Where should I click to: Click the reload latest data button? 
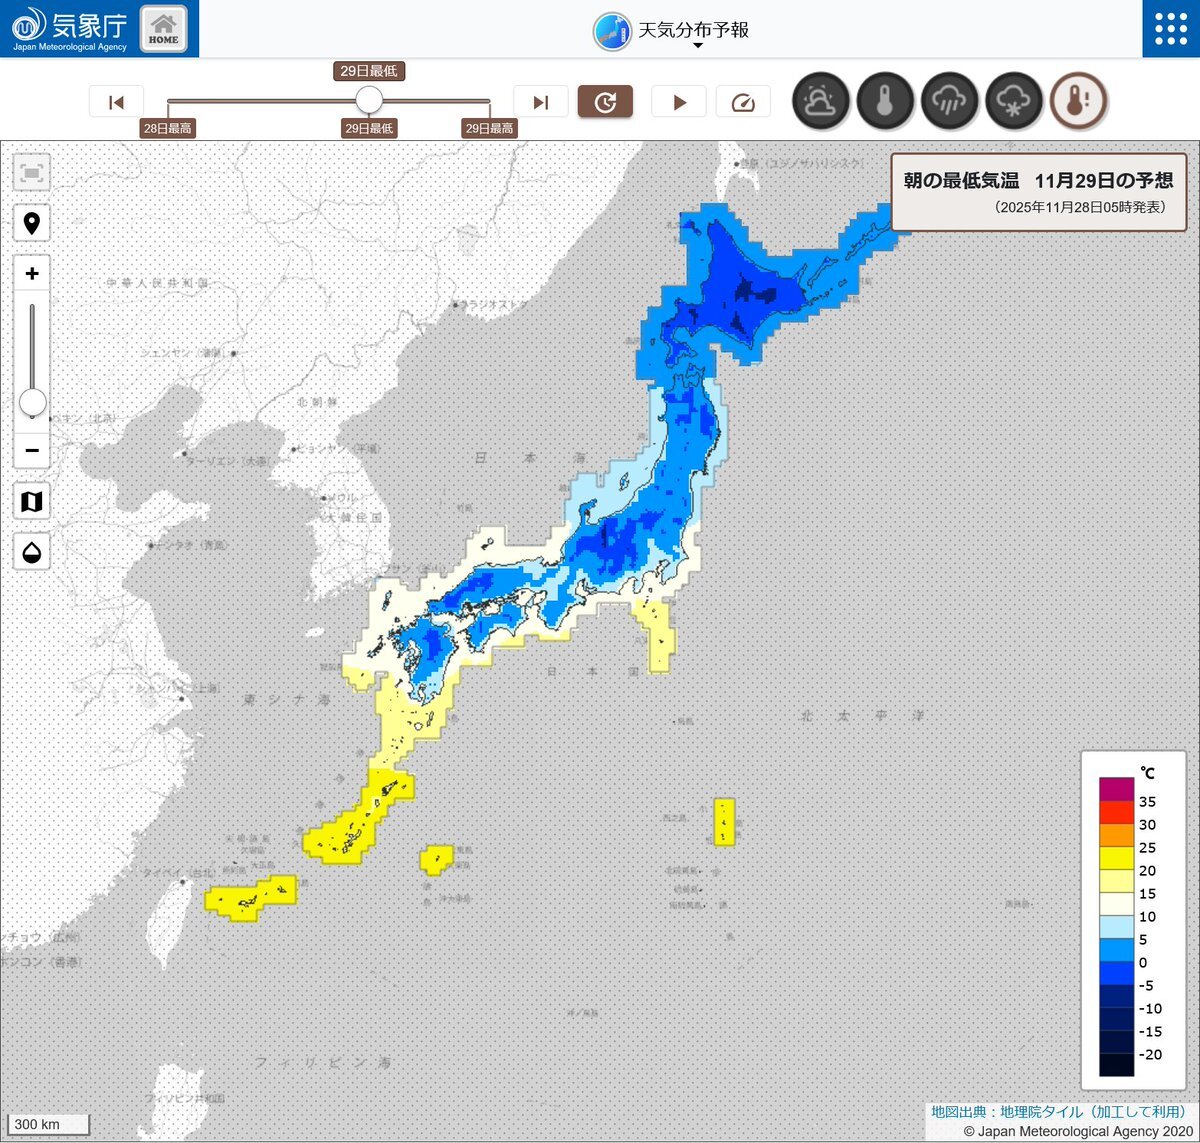coord(605,102)
